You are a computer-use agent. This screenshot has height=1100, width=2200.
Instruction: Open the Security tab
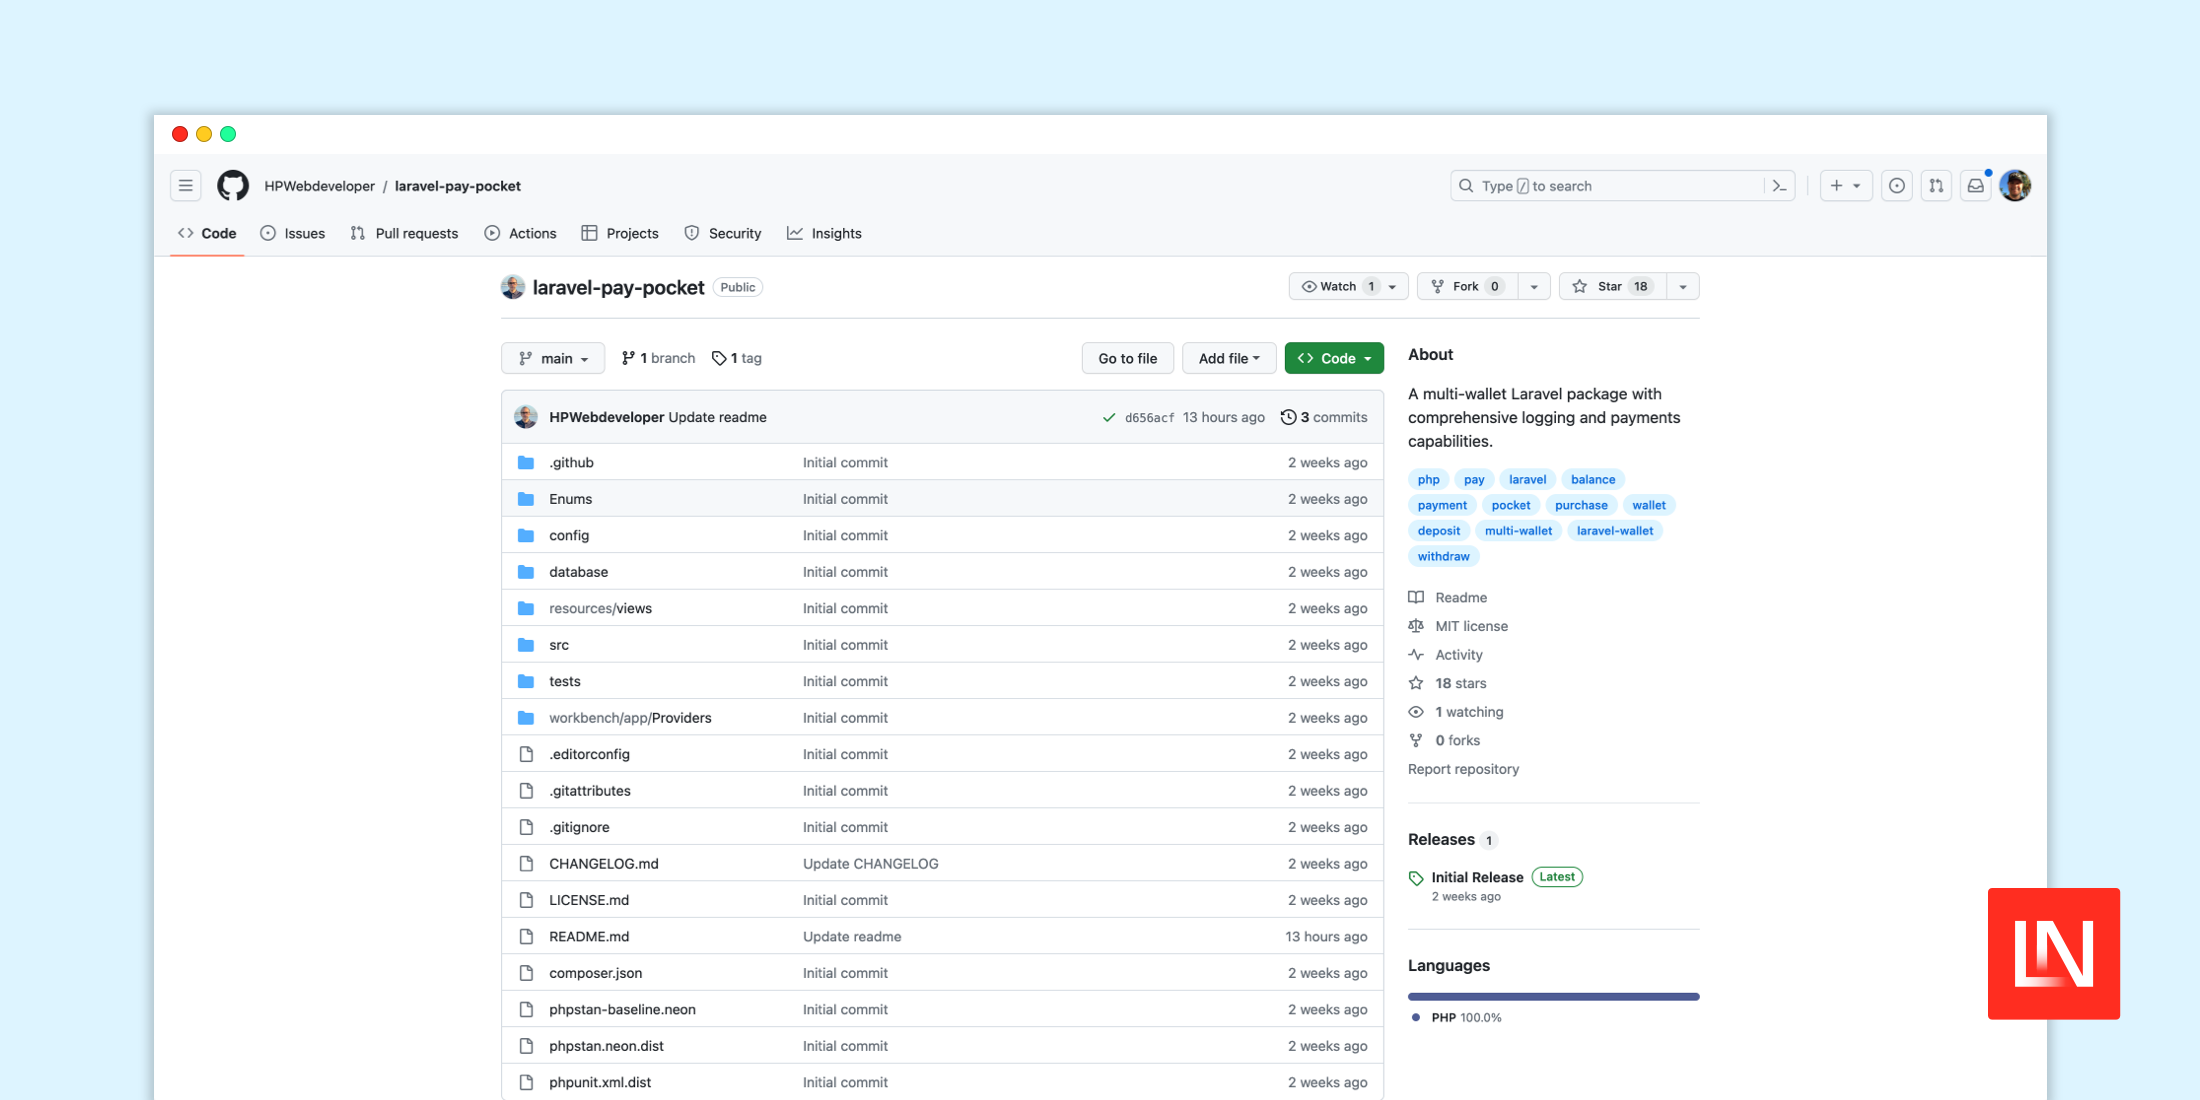point(723,234)
